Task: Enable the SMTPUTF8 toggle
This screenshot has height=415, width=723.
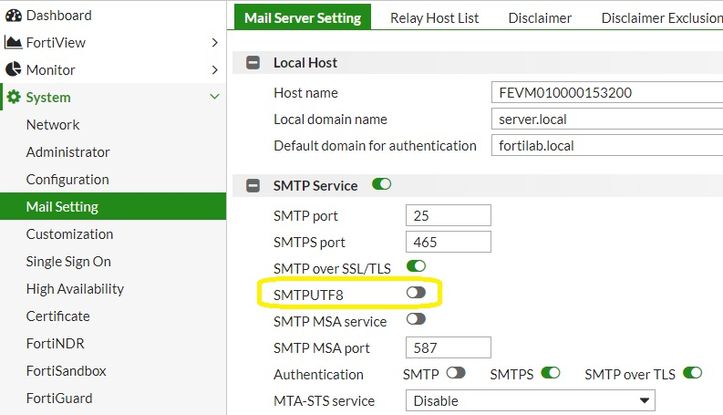Action: 415,293
